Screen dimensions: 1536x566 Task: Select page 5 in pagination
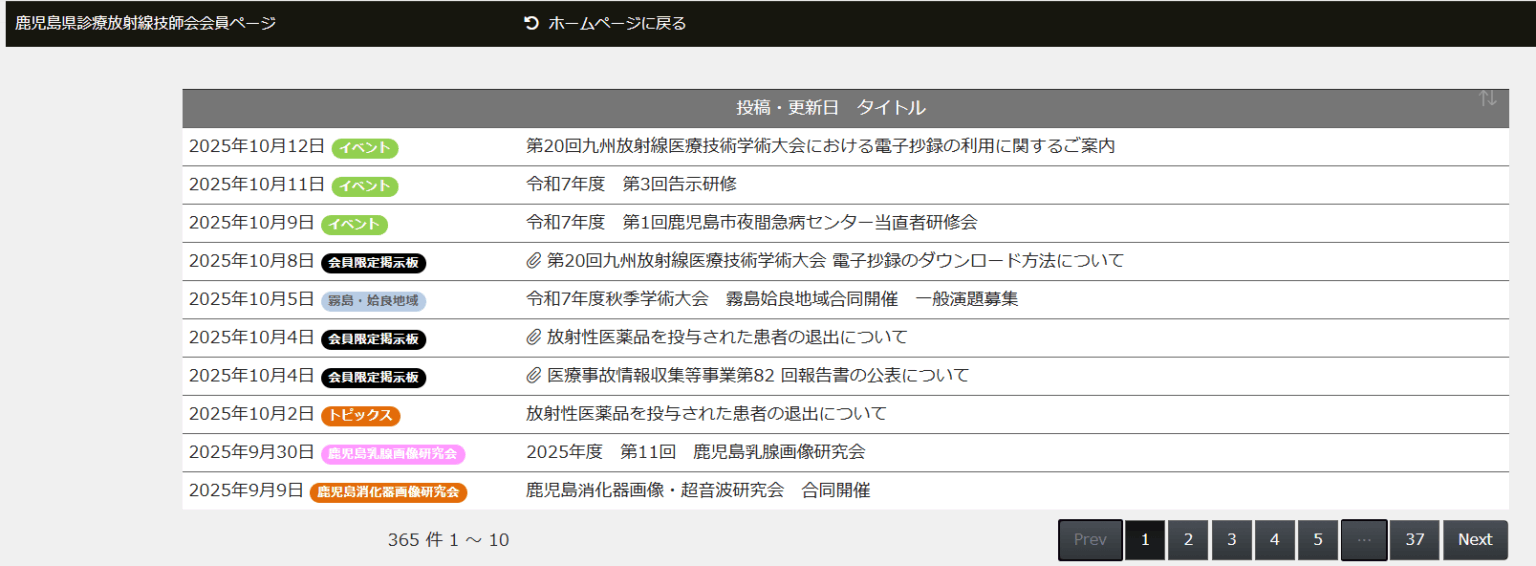tap(1318, 540)
